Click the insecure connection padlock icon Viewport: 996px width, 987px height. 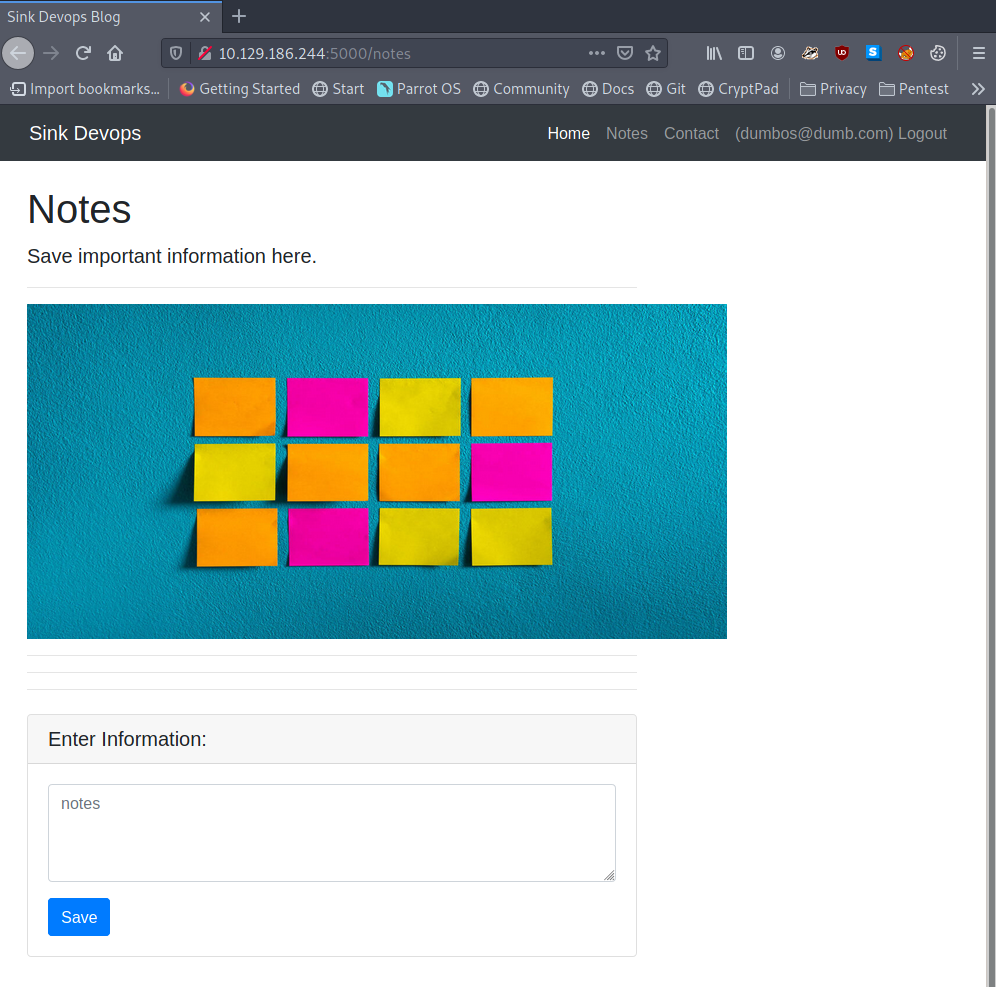[x=204, y=53]
